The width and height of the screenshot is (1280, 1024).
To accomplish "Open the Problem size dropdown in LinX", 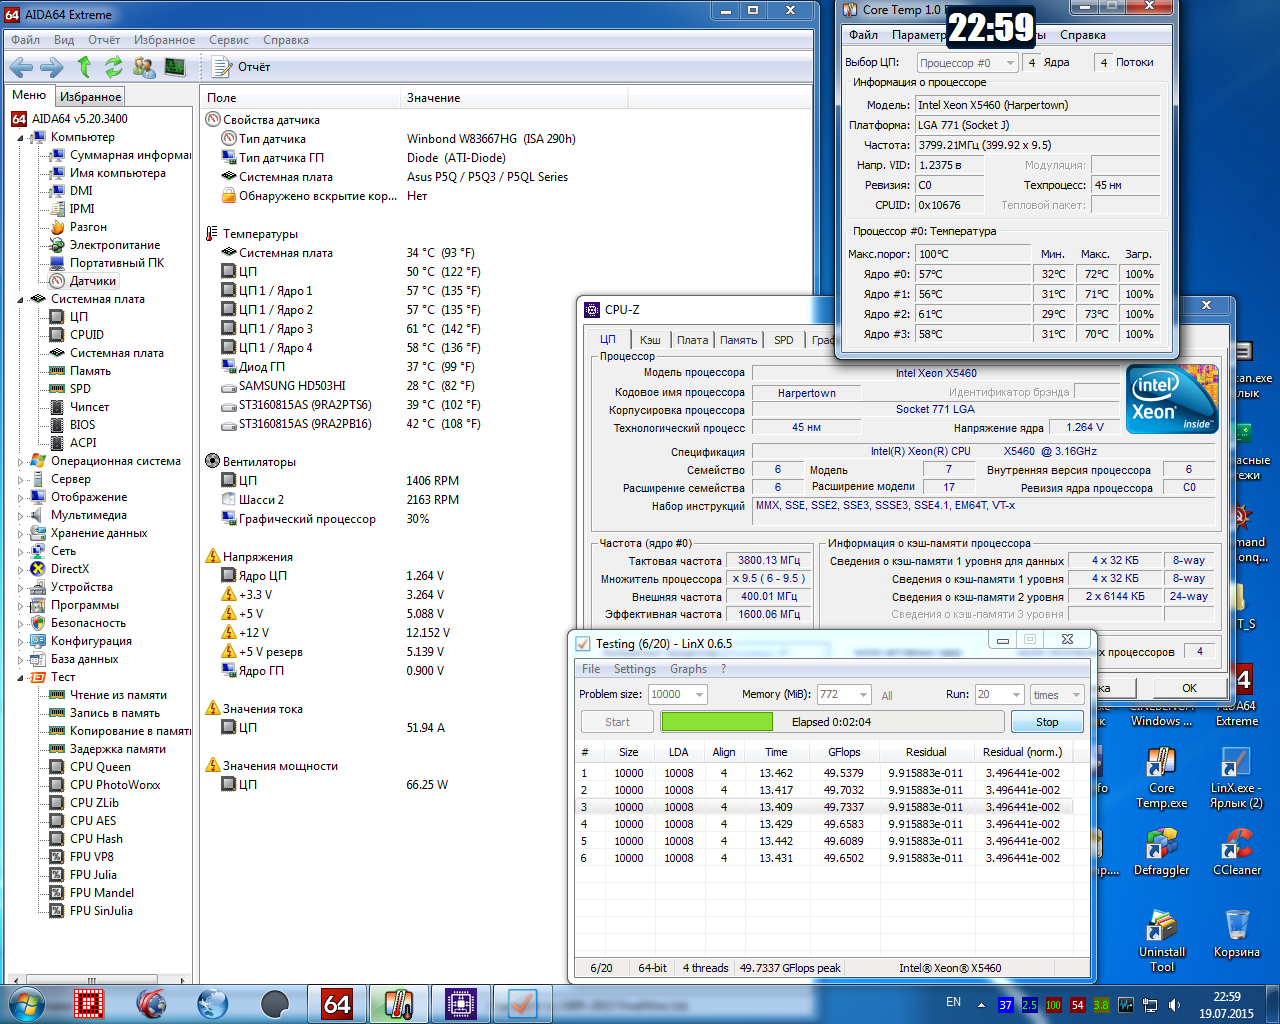I will click(678, 695).
